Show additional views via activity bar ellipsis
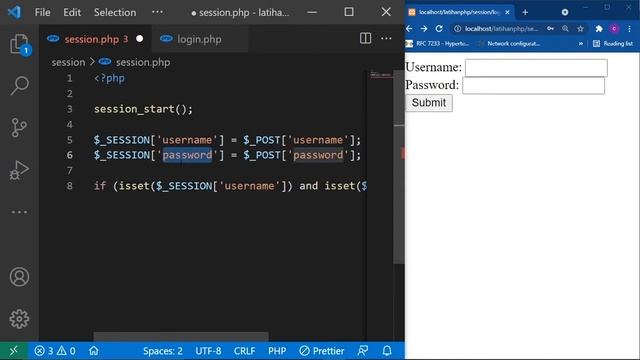The image size is (640, 360). (19, 212)
